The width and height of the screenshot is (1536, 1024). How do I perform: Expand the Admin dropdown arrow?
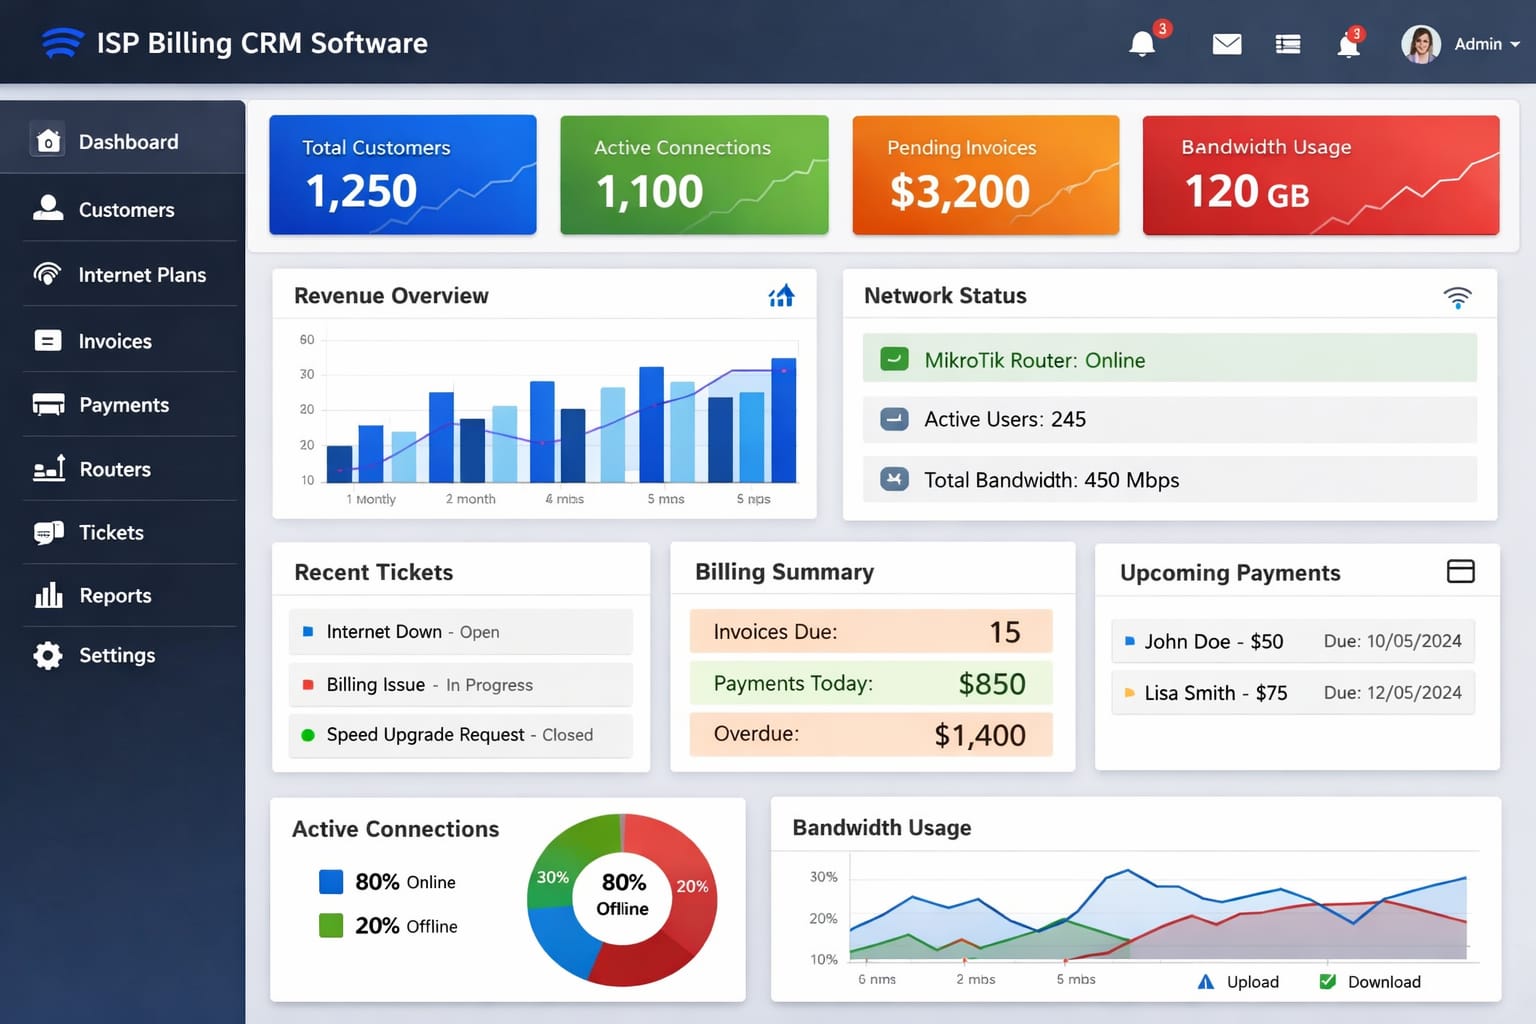1515,44
